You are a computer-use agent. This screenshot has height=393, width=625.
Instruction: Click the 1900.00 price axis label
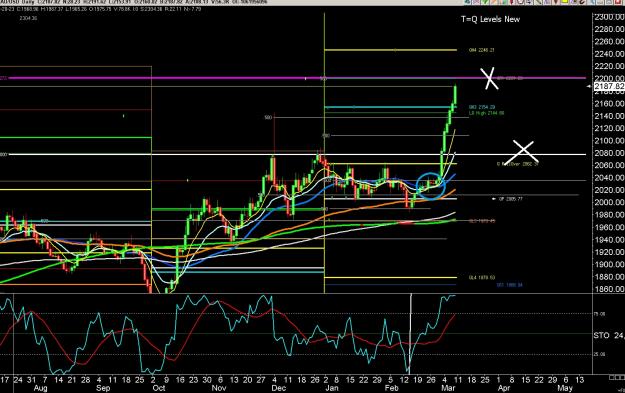click(x=609, y=264)
